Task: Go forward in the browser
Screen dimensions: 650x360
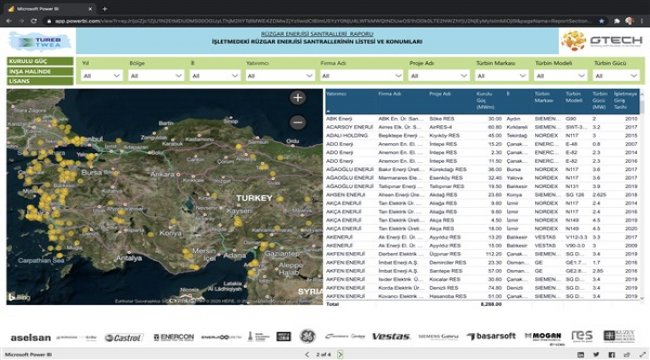Action: 22,21
